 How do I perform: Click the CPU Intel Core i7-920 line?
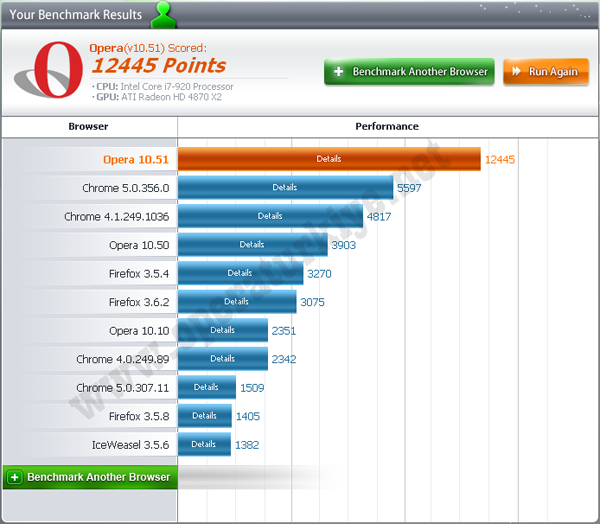pos(163,87)
